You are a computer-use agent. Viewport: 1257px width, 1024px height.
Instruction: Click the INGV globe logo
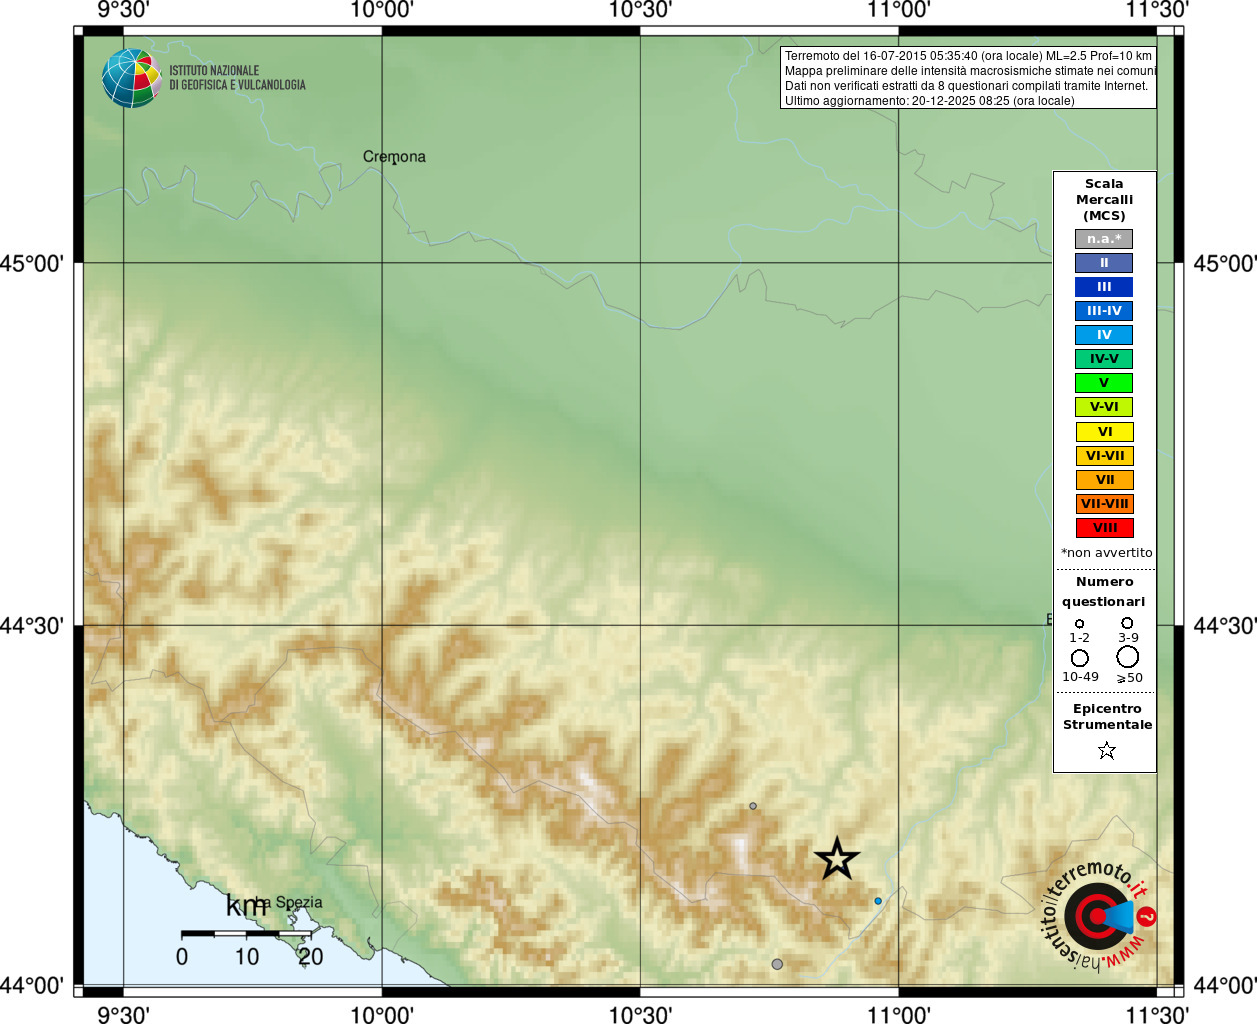[131, 78]
